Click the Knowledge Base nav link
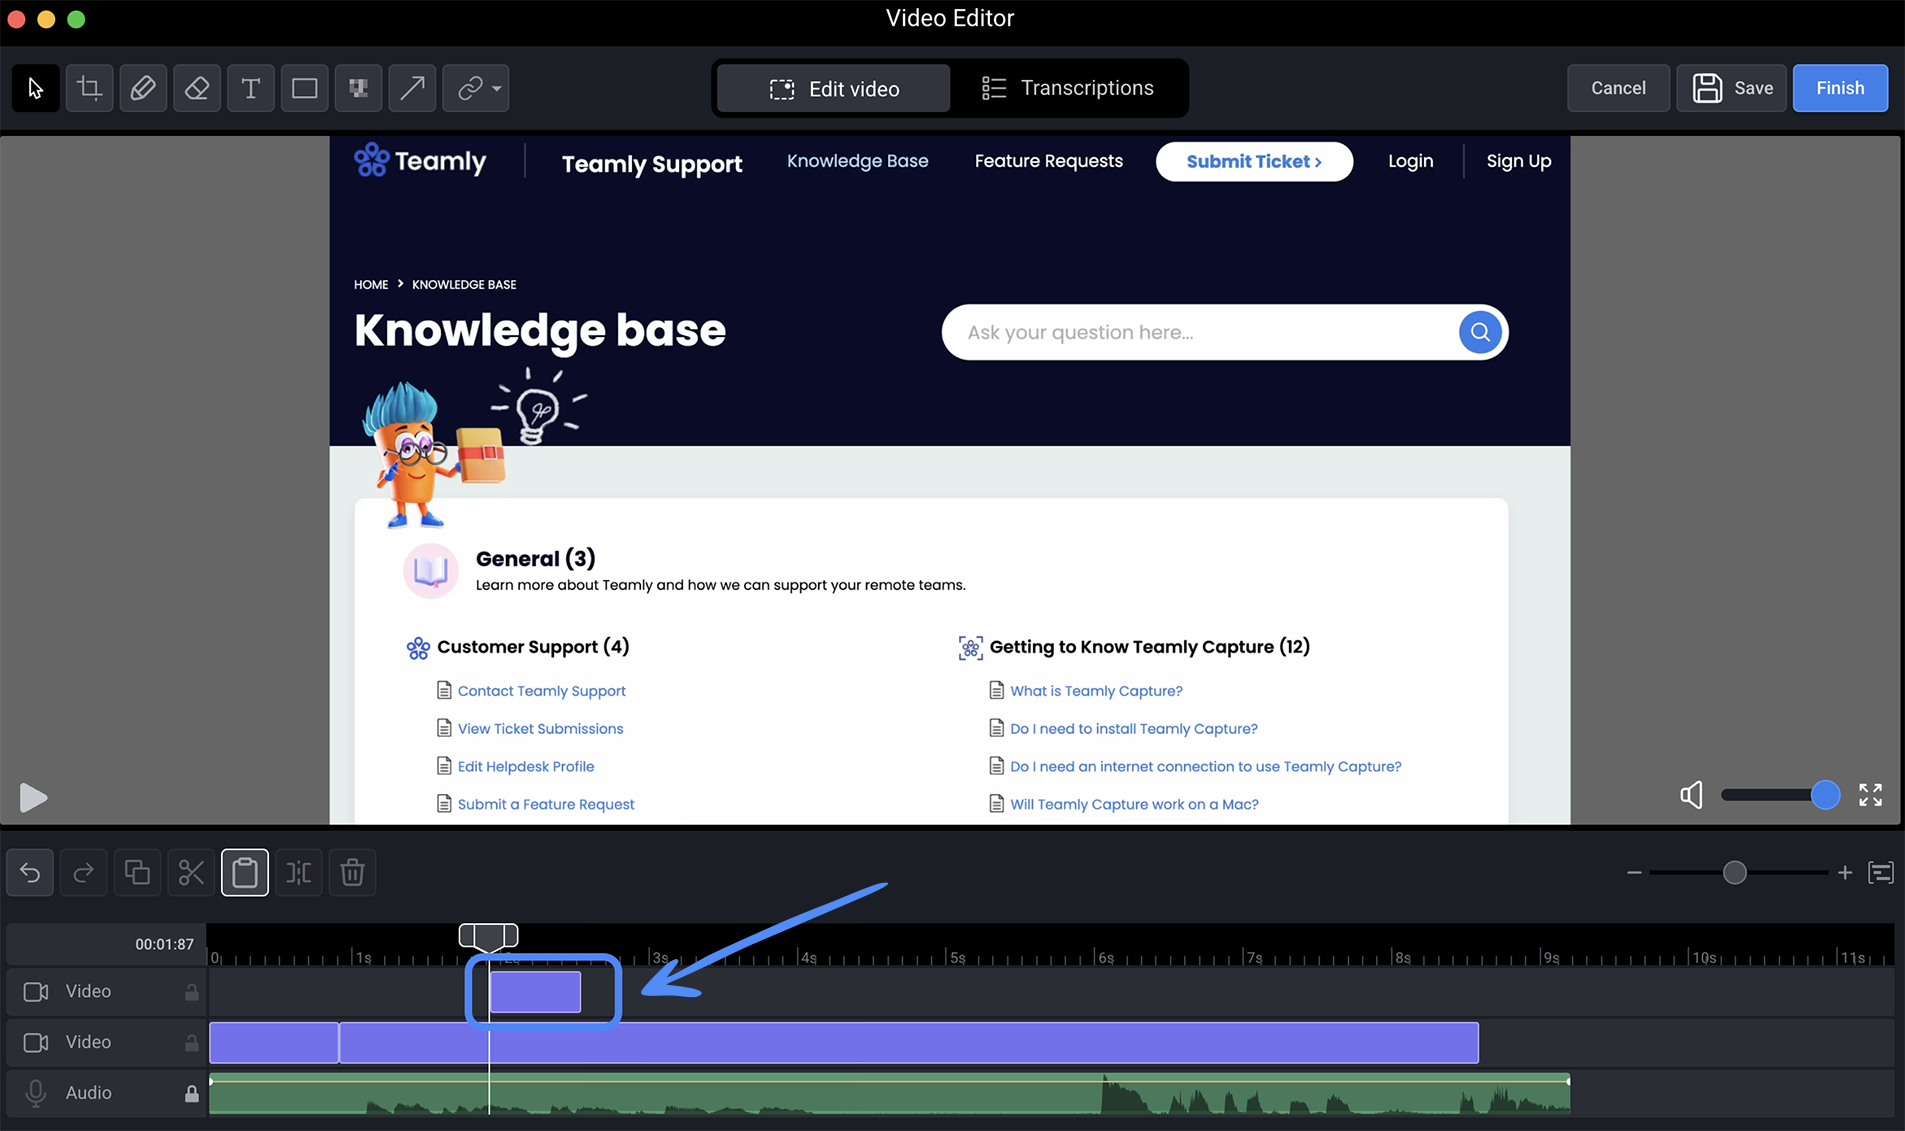Screen dimensions: 1905x1131 (x=857, y=161)
